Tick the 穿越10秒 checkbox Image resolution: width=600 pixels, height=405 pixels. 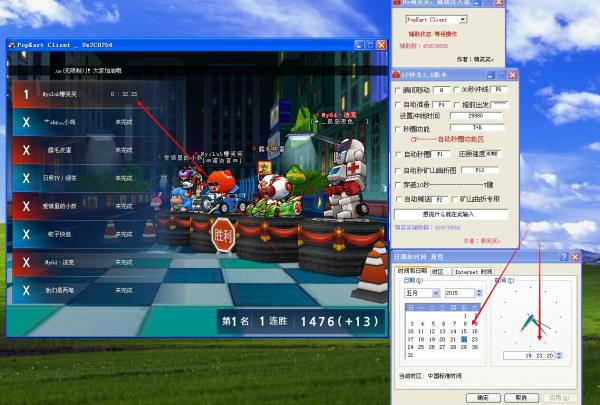click(x=398, y=185)
